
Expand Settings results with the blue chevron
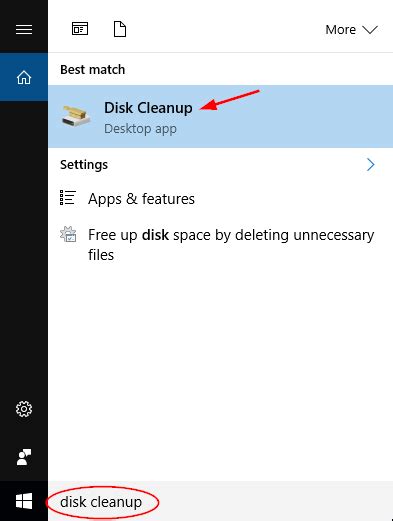pyautogui.click(x=371, y=165)
